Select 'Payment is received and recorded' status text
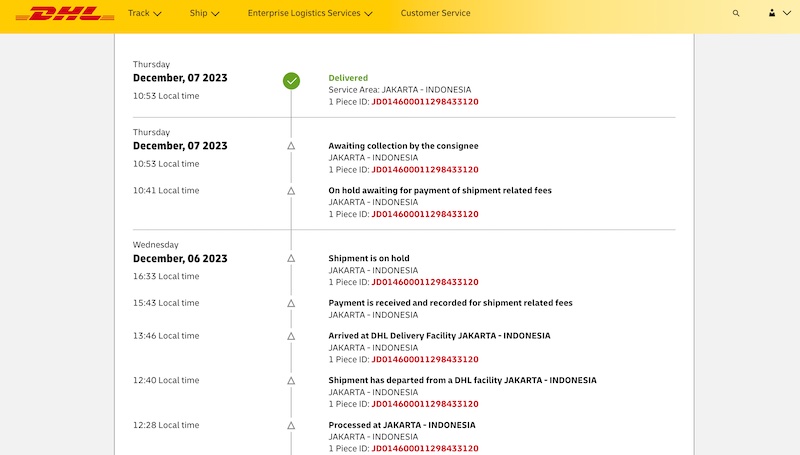800x455 pixels. tap(451, 303)
